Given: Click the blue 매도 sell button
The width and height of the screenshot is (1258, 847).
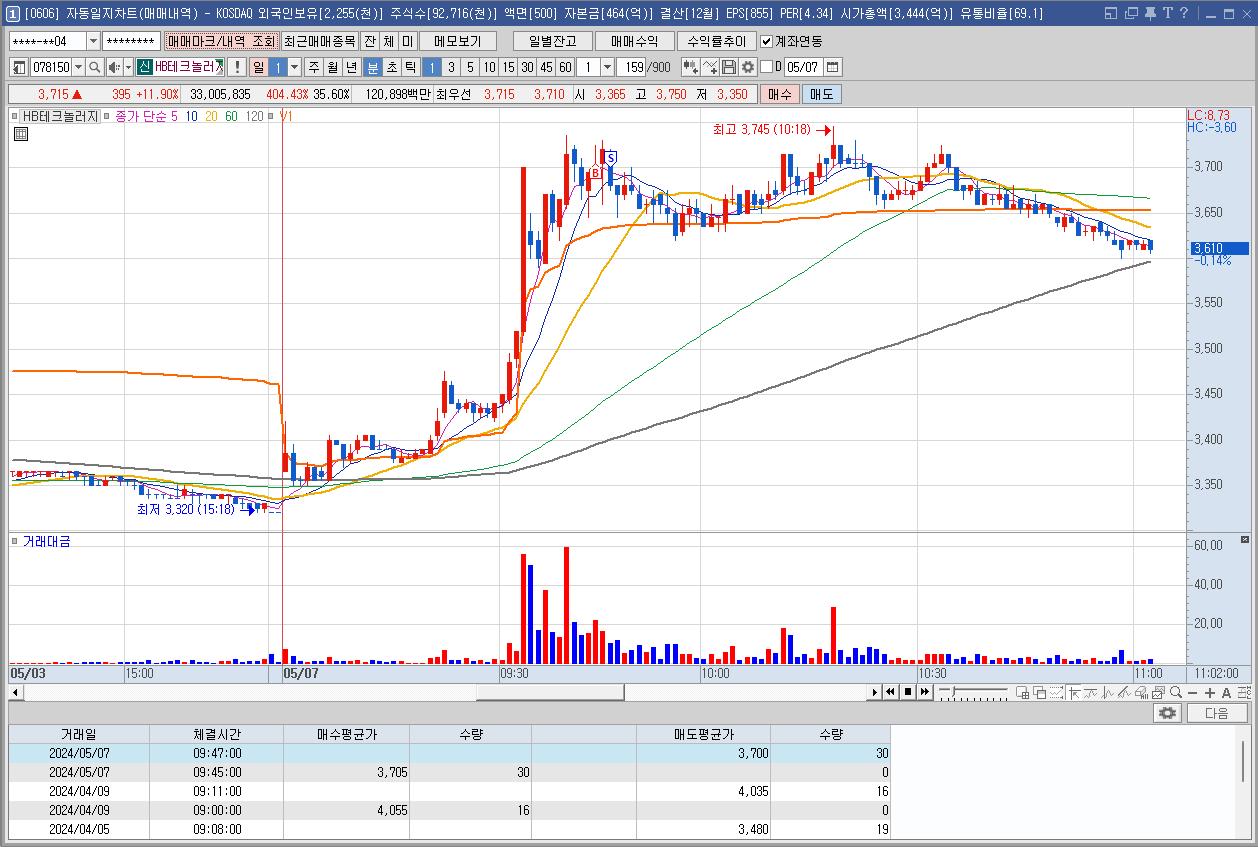Looking at the screenshot, I should tap(821, 94).
